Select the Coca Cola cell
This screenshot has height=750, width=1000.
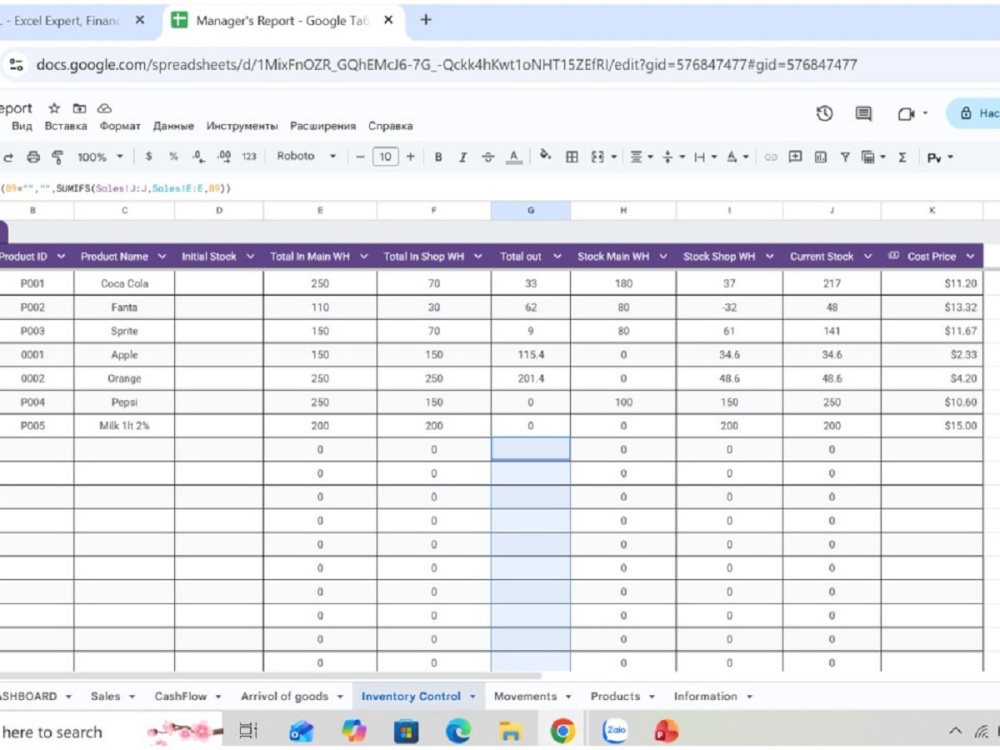(x=124, y=283)
